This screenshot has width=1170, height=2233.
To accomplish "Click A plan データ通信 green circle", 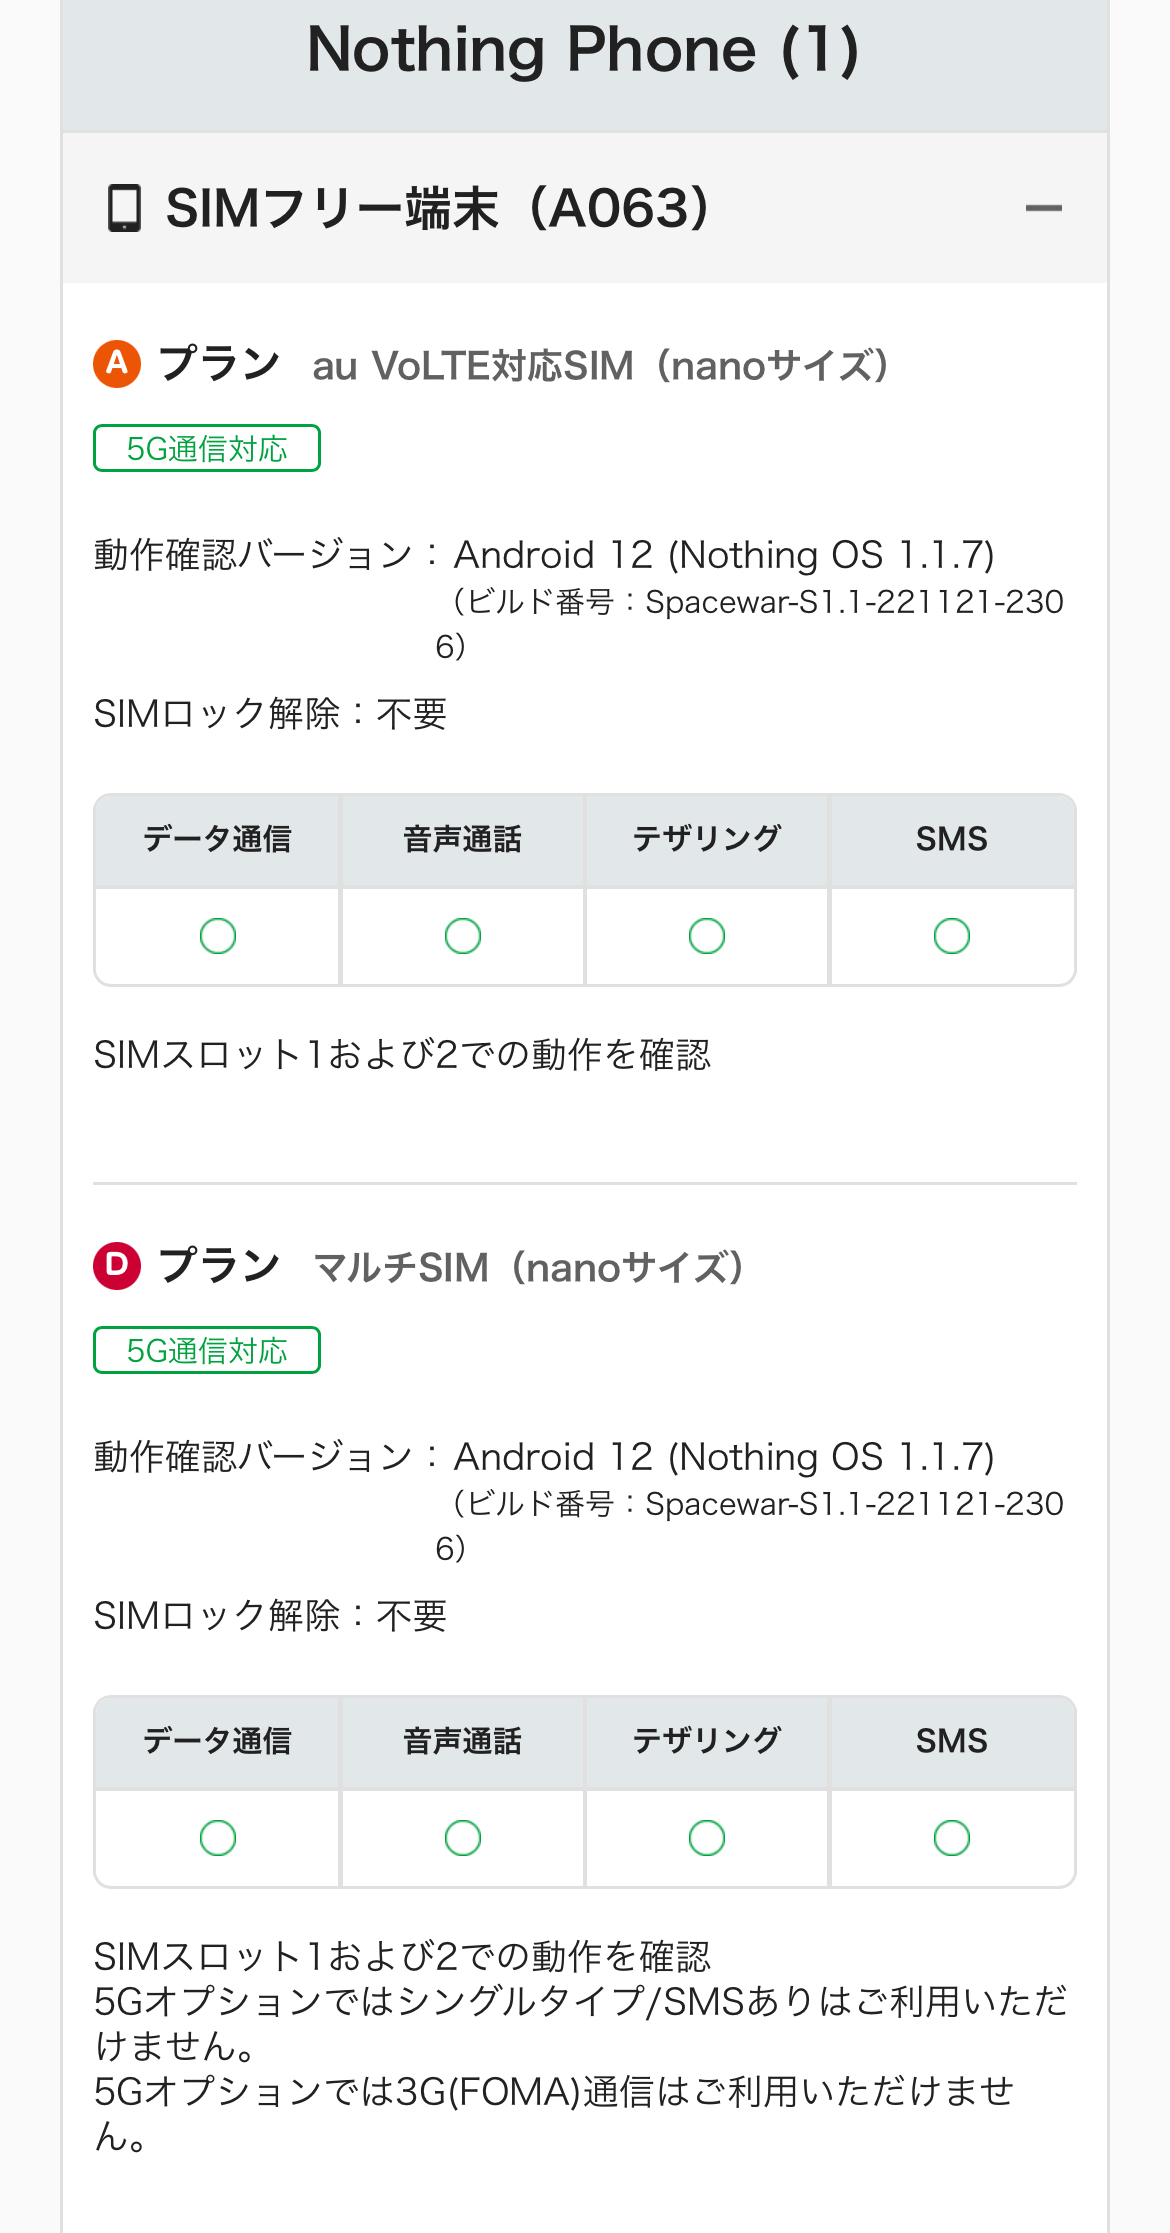I will 218,936.
